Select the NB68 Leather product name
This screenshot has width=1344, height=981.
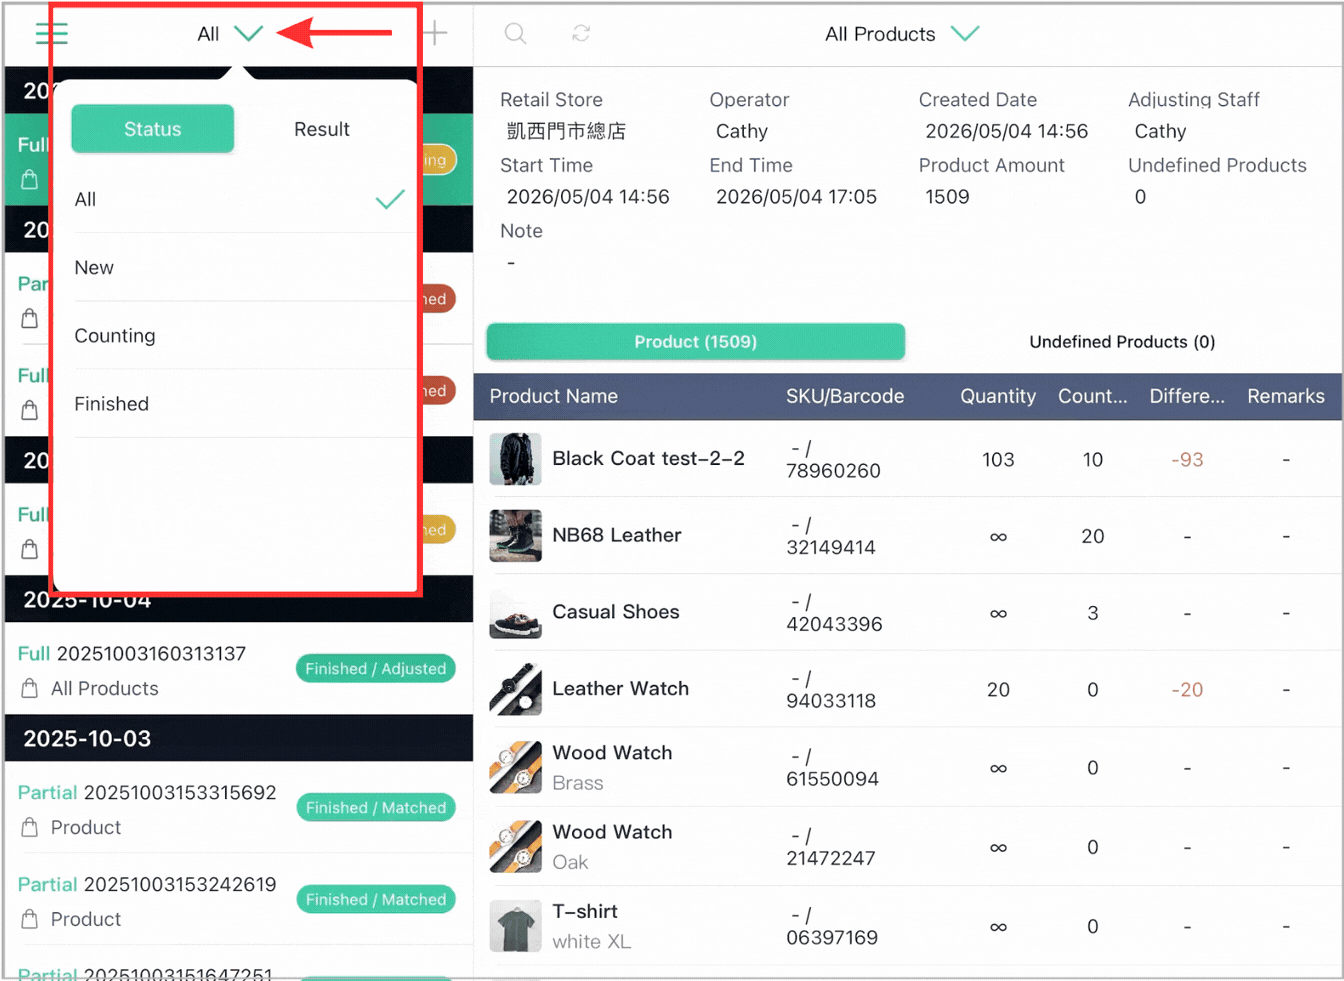(616, 536)
